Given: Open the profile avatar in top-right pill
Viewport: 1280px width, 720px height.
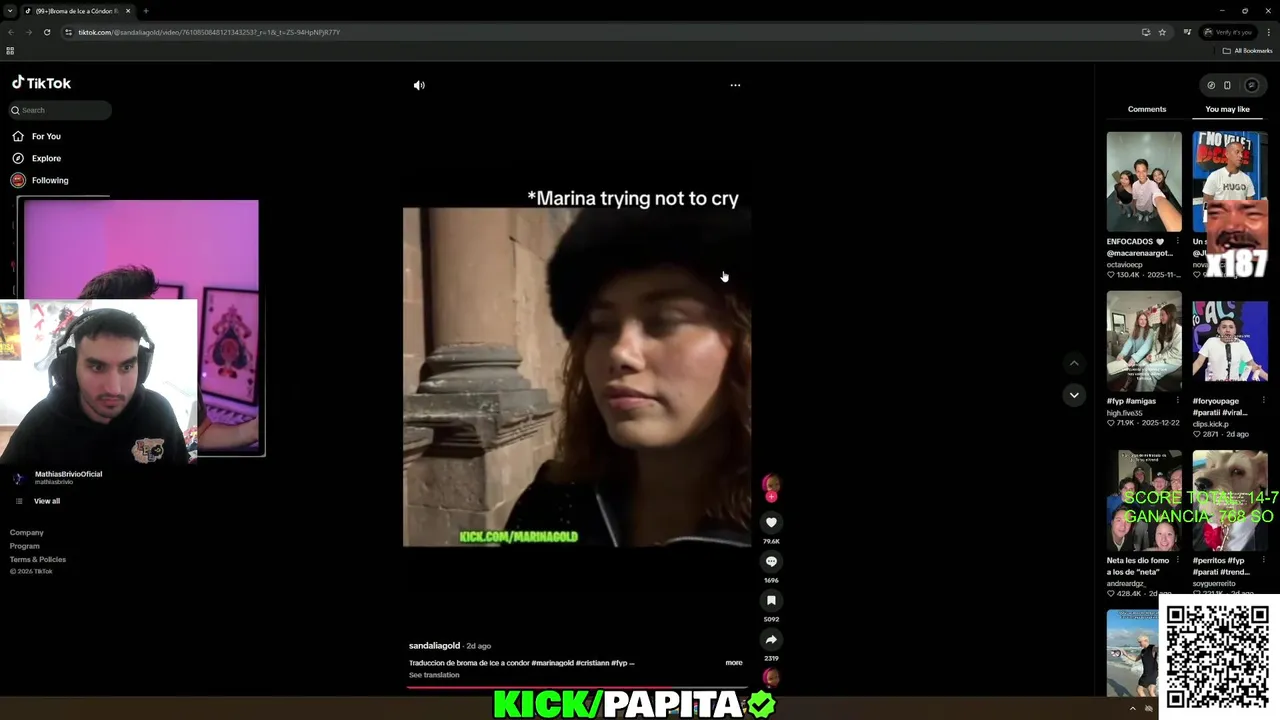Looking at the screenshot, I should 1251,85.
